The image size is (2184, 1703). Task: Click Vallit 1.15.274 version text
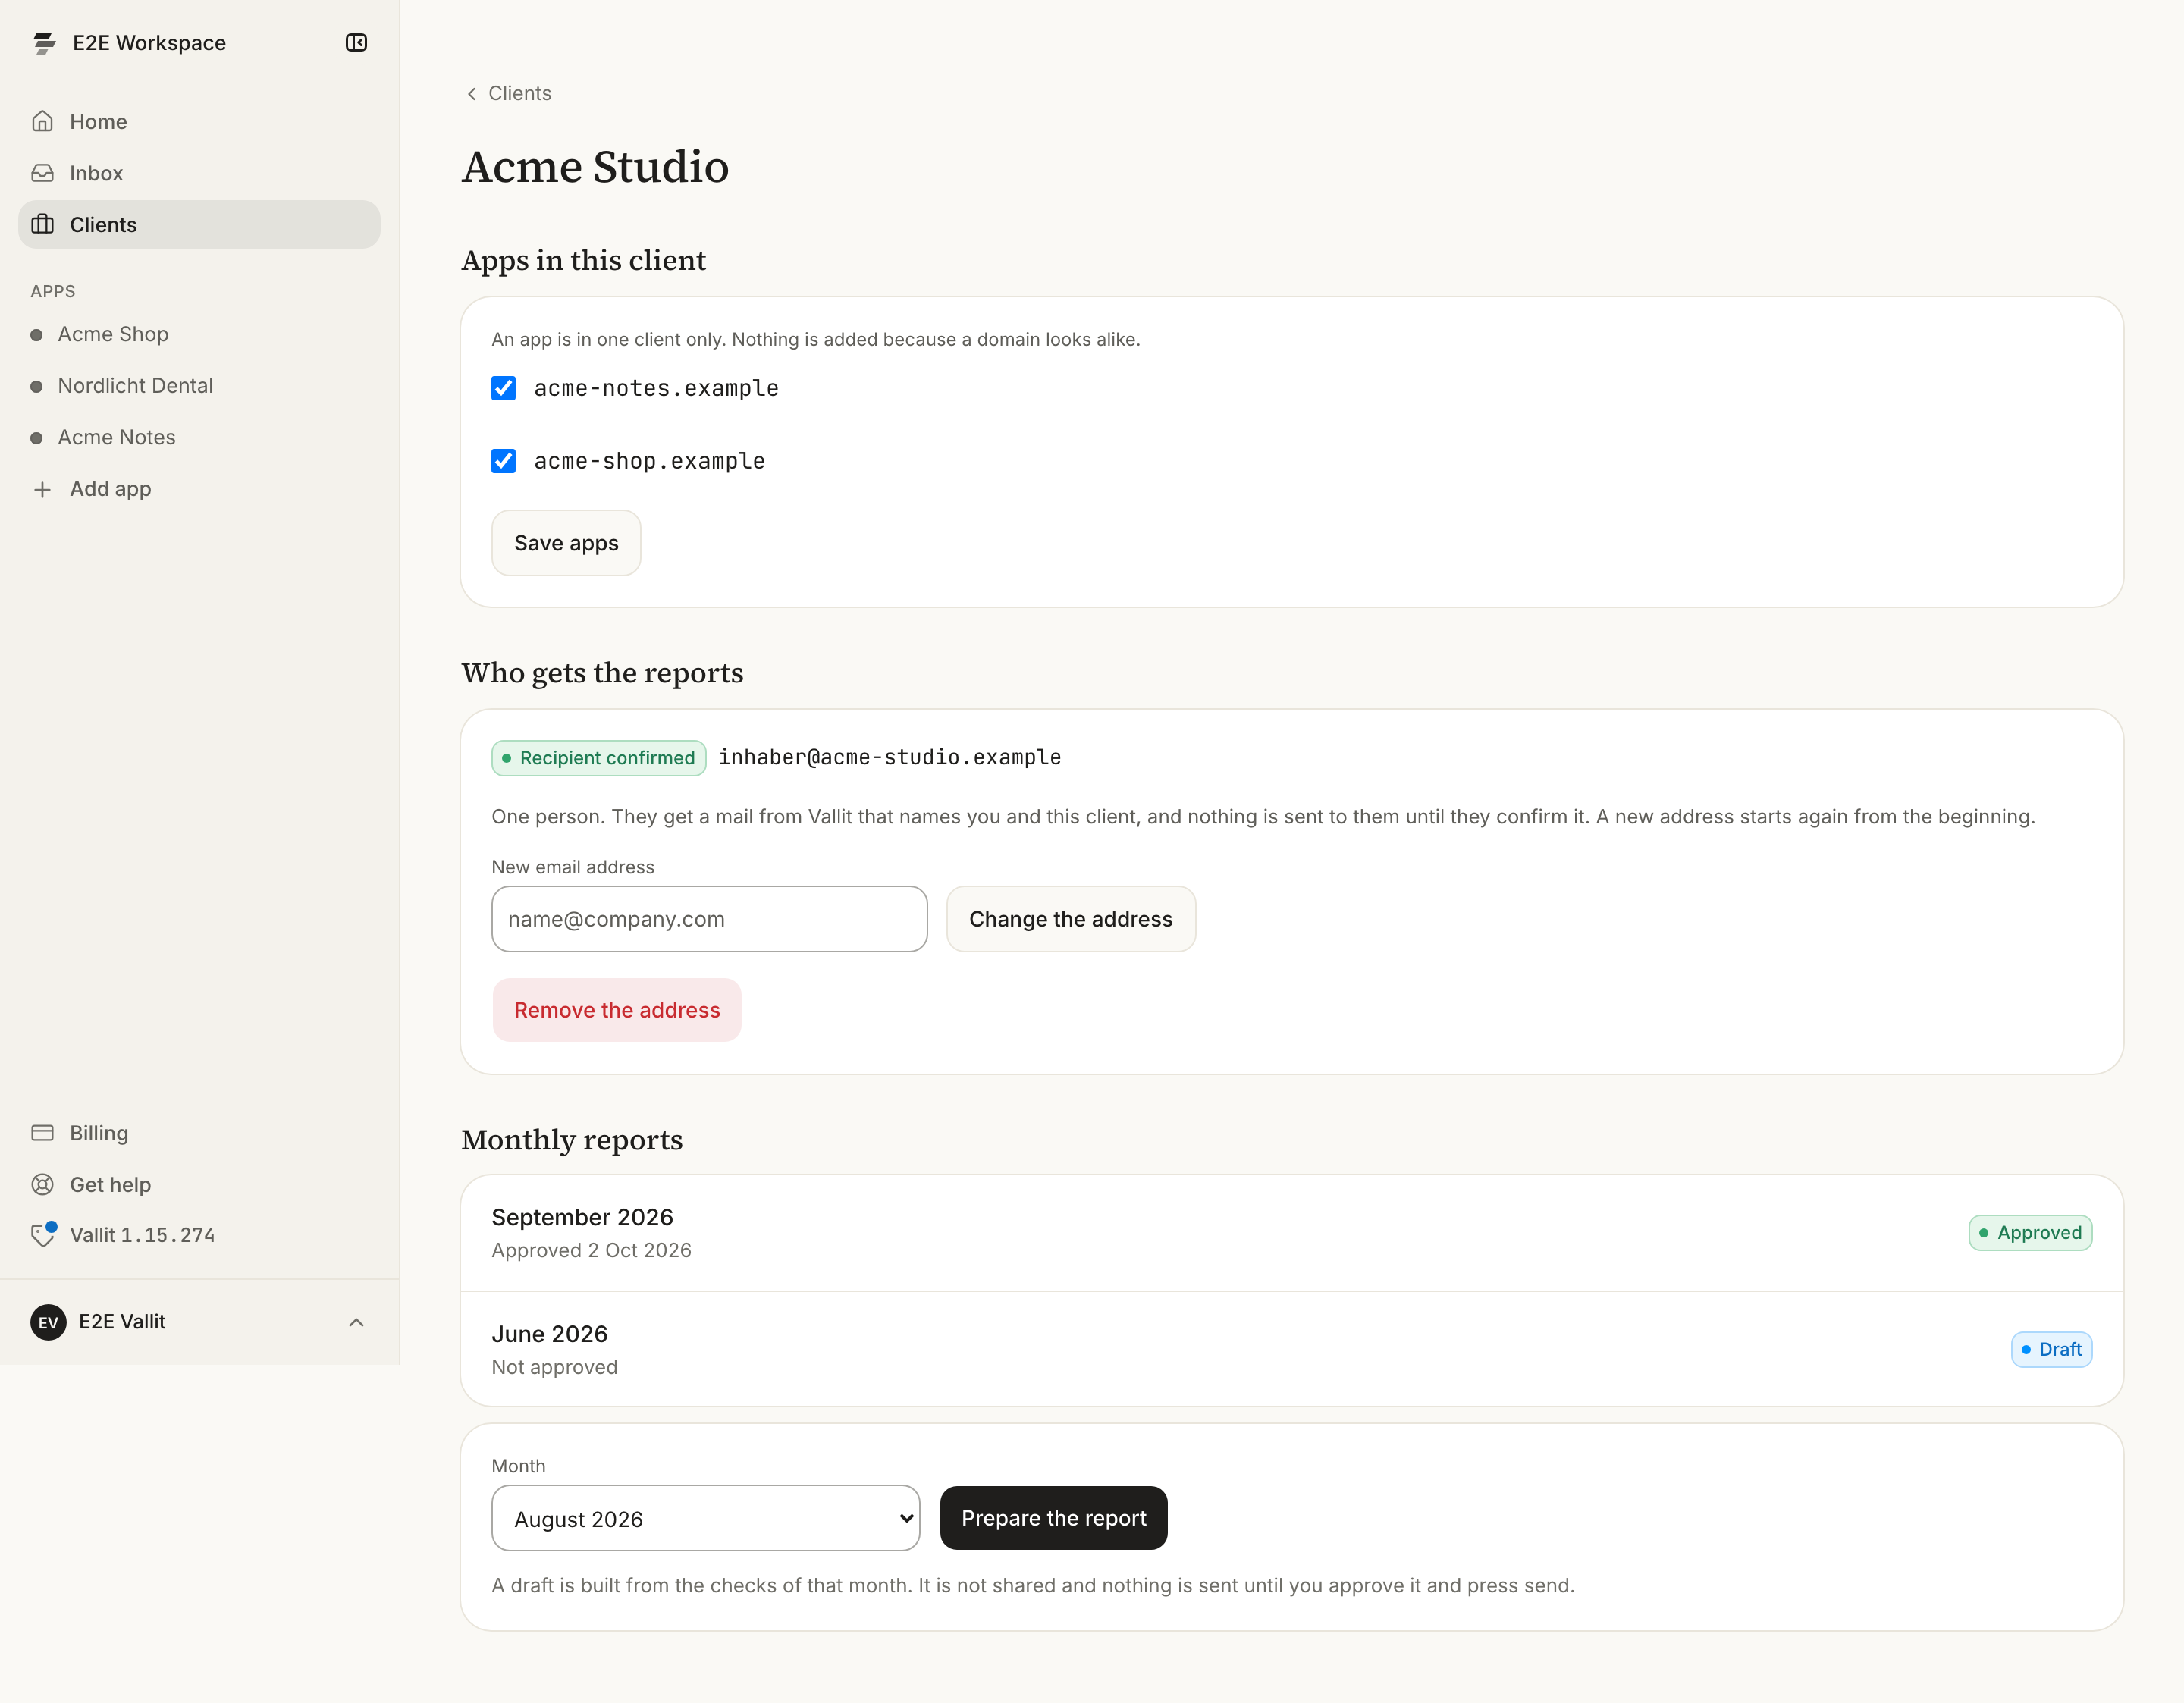click(143, 1235)
